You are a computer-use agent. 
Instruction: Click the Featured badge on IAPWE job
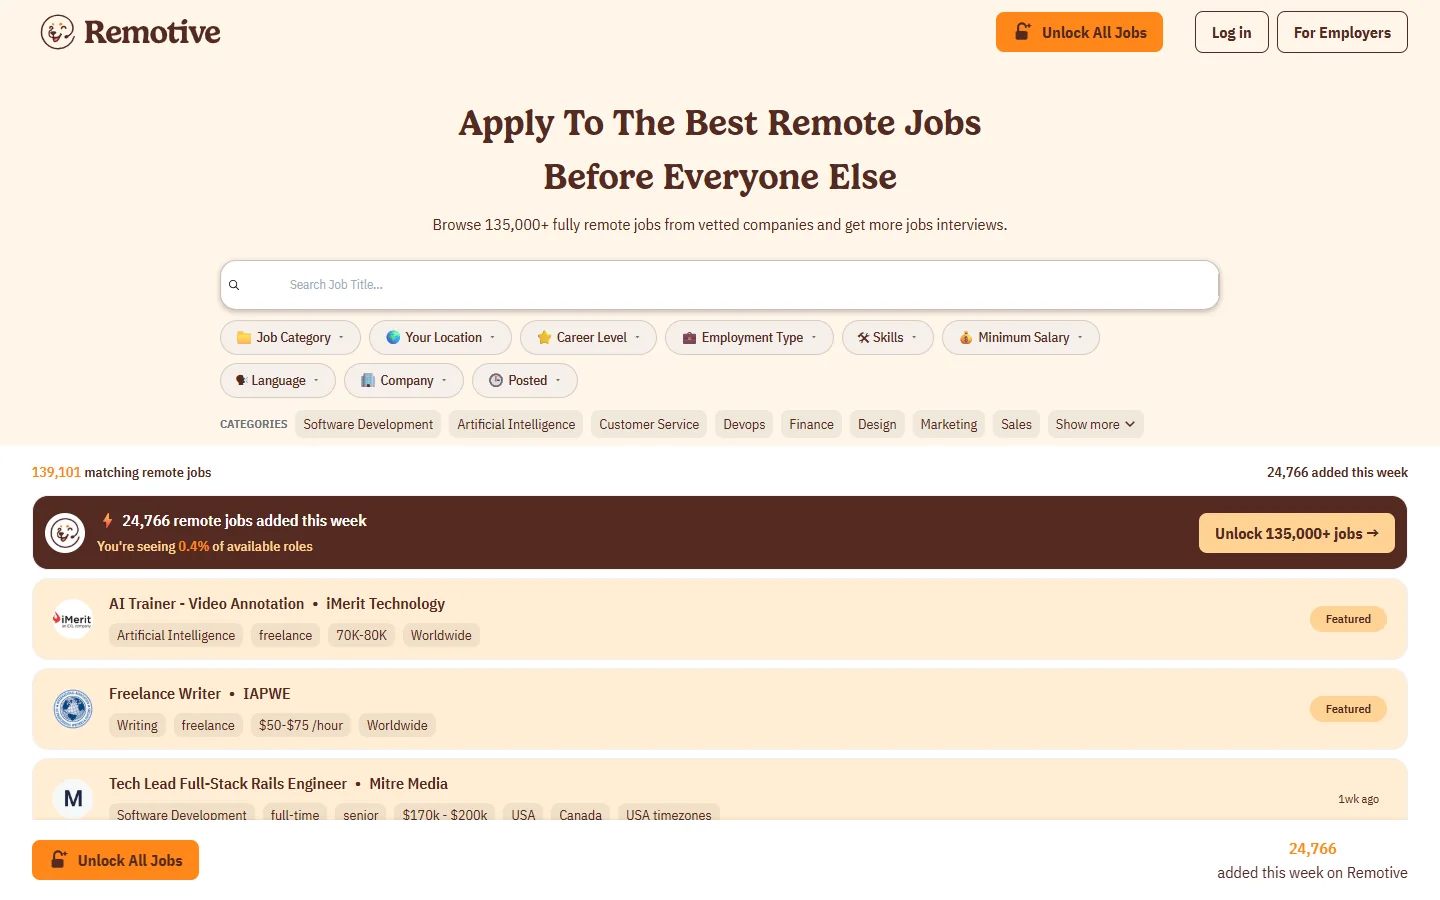[1348, 709]
